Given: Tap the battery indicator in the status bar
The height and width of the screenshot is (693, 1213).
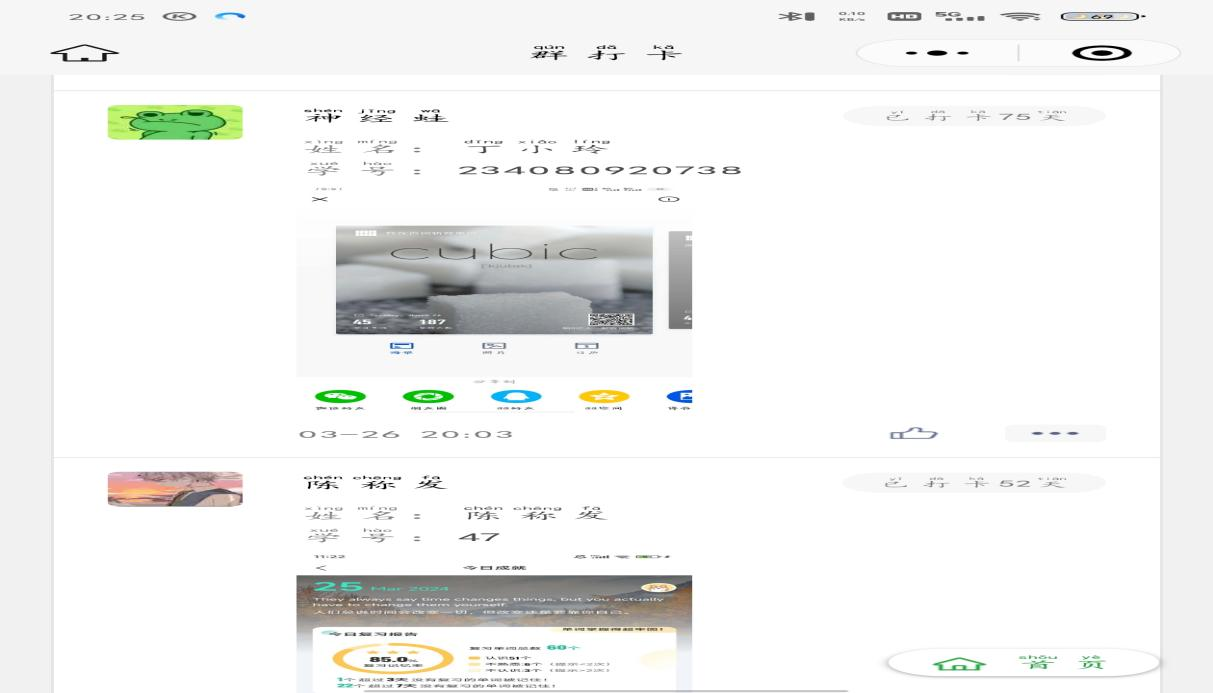Looking at the screenshot, I should pos(1103,17).
